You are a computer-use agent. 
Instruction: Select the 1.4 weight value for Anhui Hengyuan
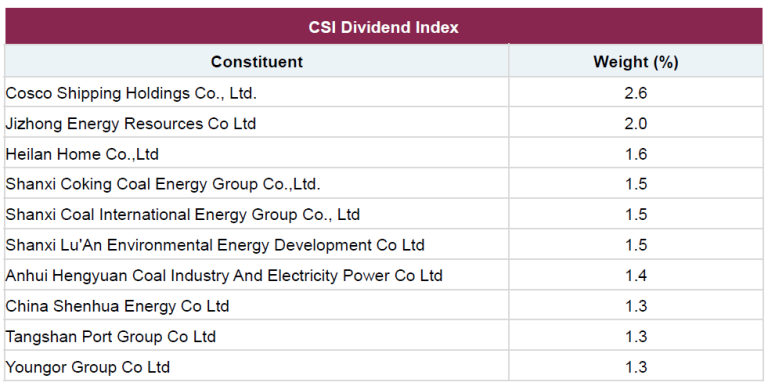pos(636,275)
